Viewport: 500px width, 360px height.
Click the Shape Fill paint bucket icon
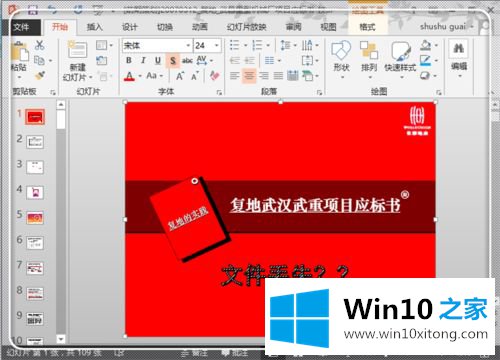[425, 45]
